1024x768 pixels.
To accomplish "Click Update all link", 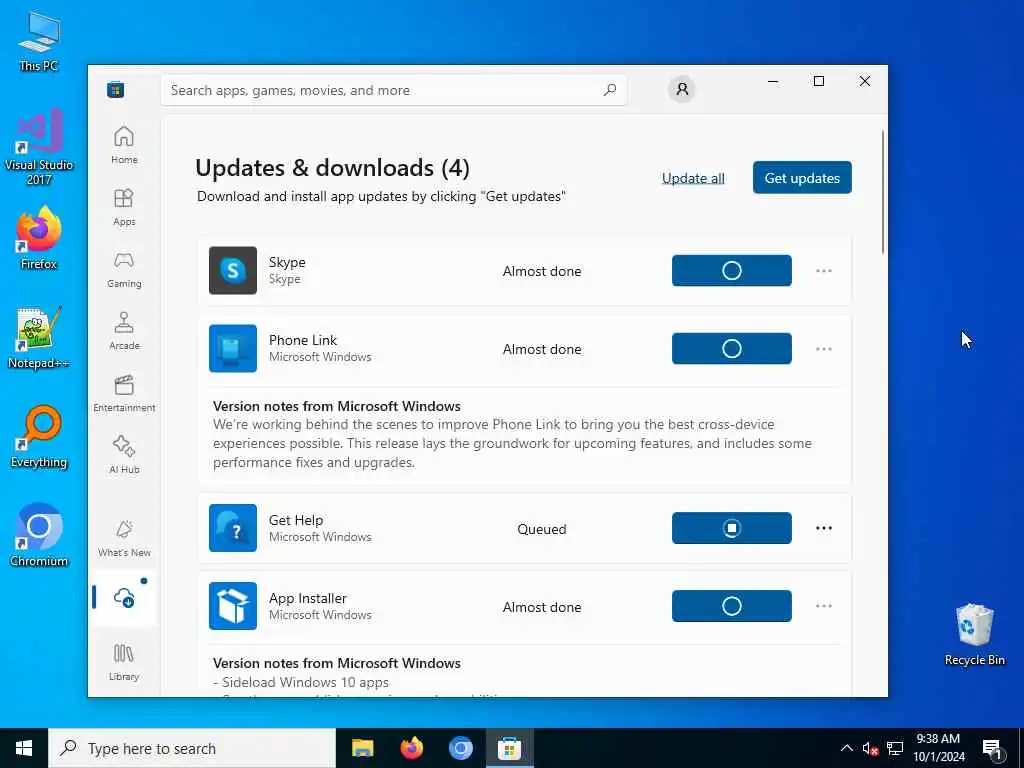I will 693,178.
